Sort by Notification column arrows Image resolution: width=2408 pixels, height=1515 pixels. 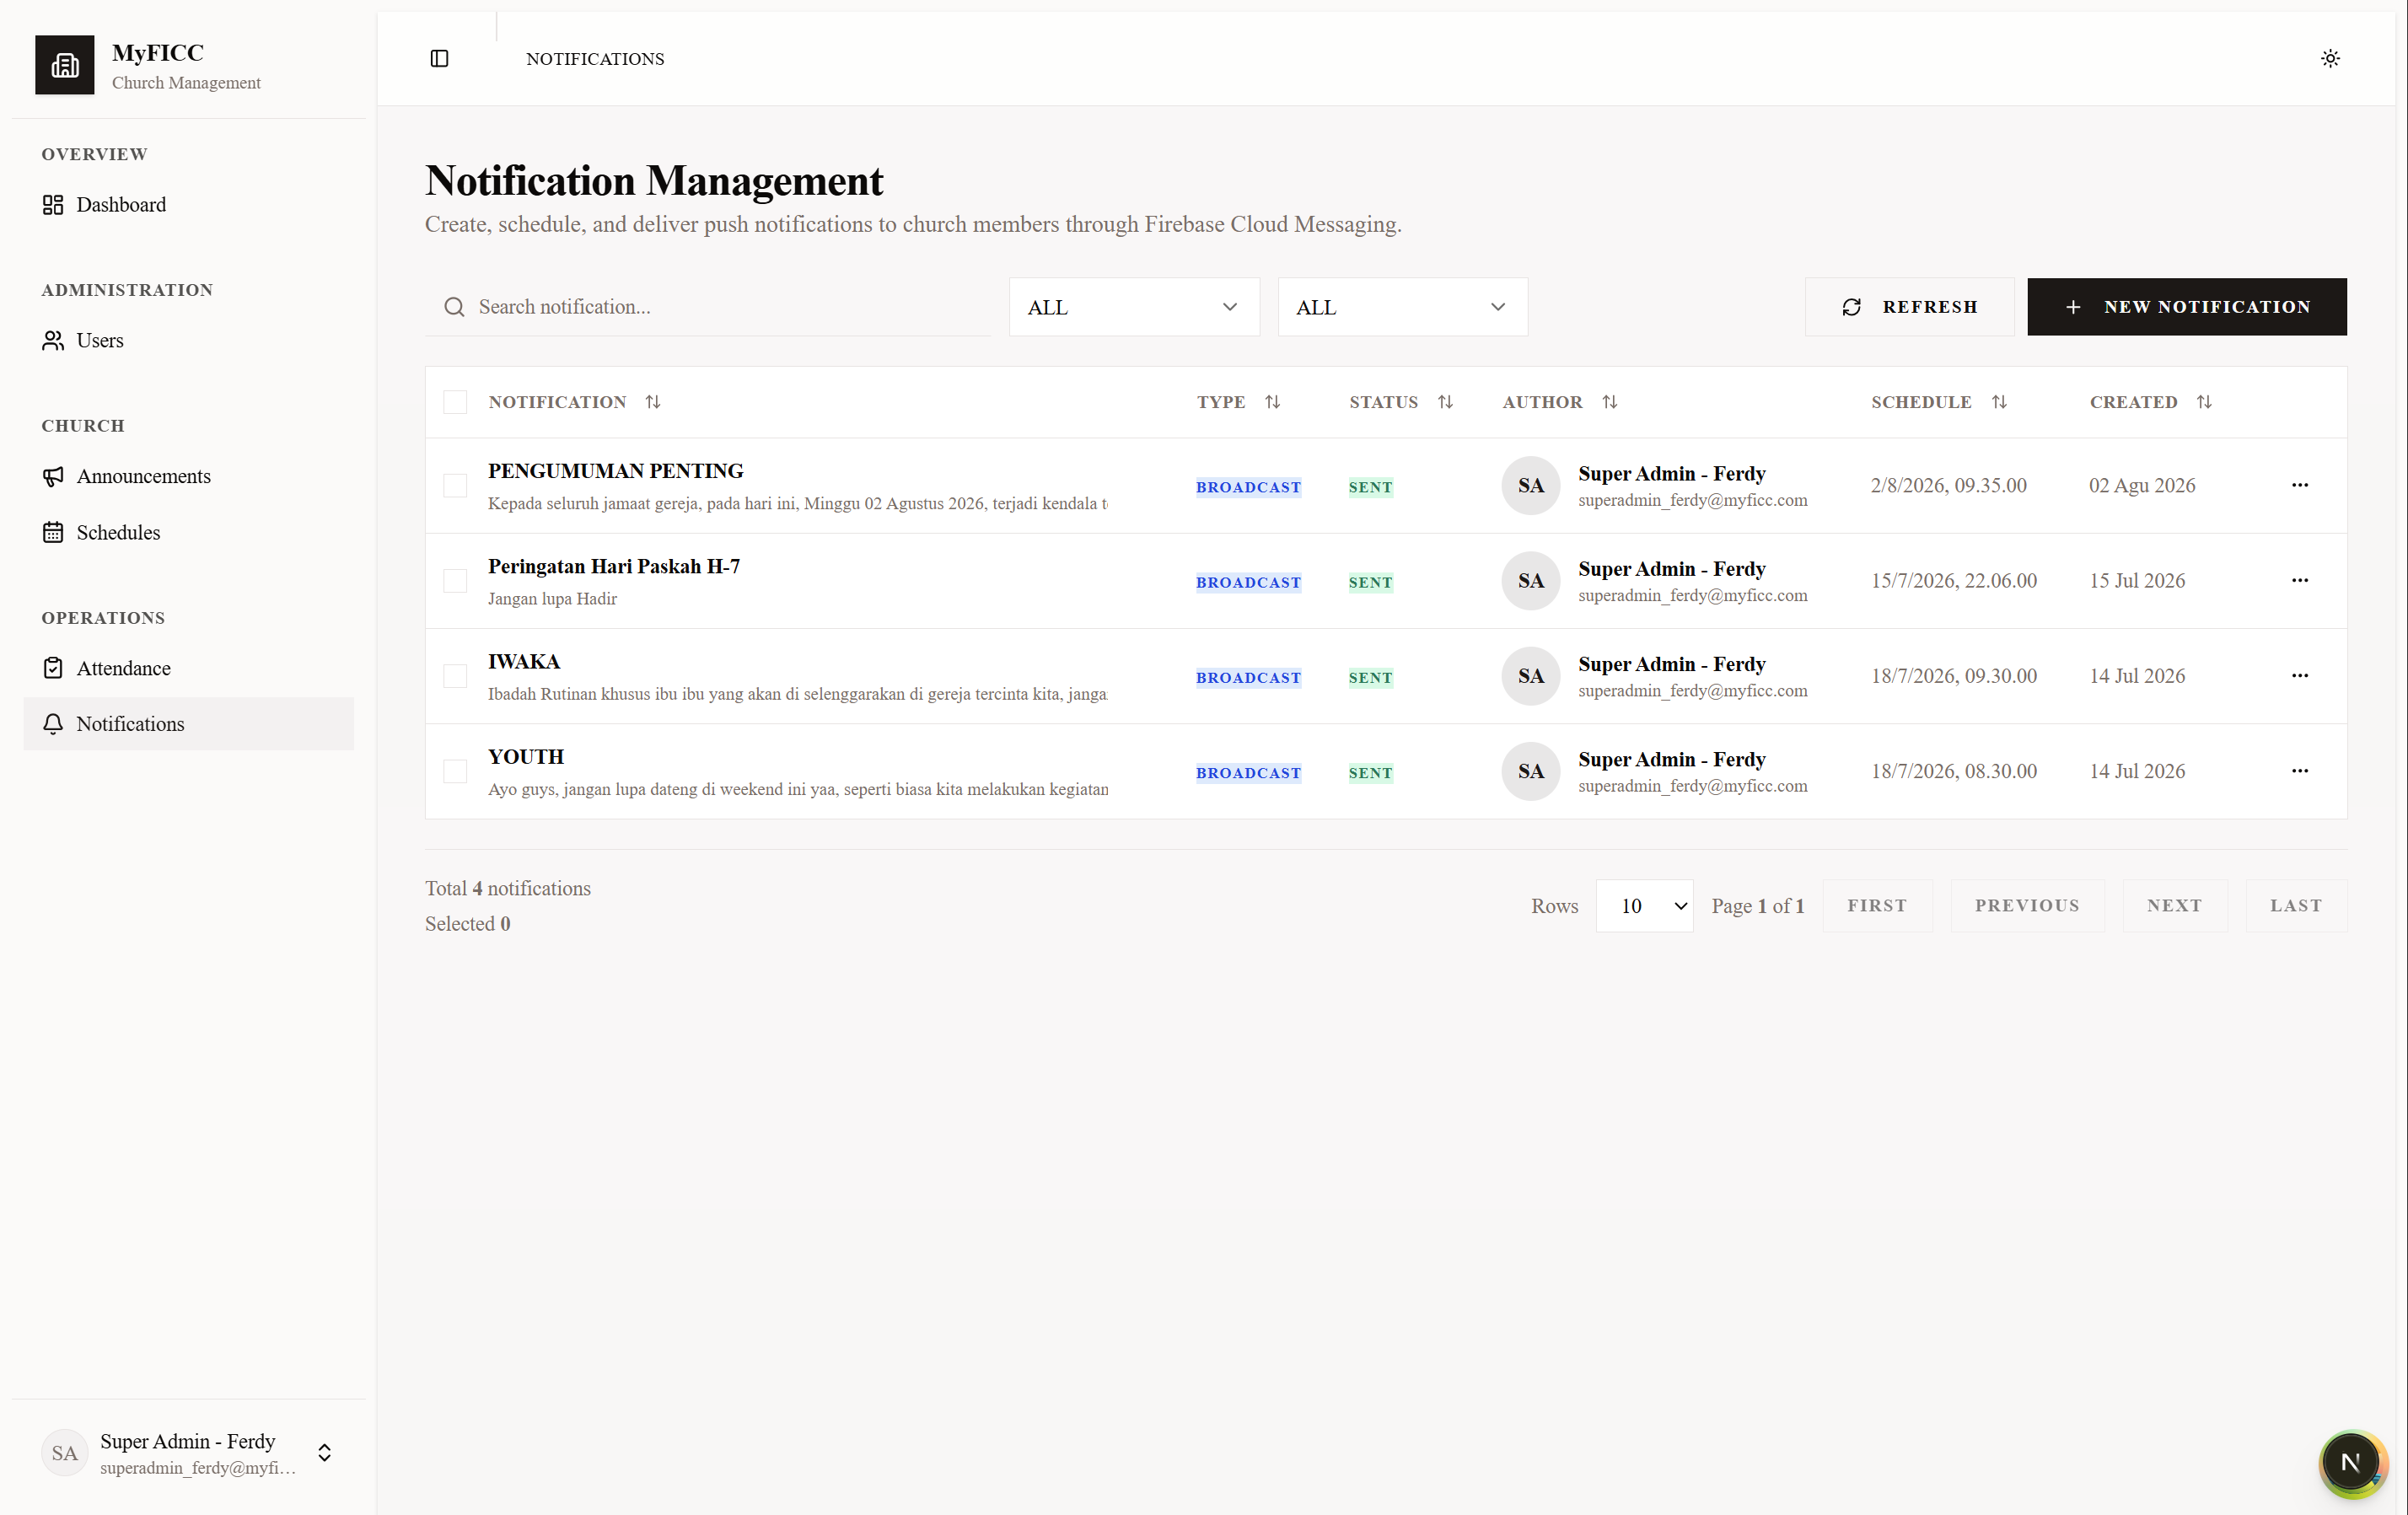pyautogui.click(x=653, y=402)
